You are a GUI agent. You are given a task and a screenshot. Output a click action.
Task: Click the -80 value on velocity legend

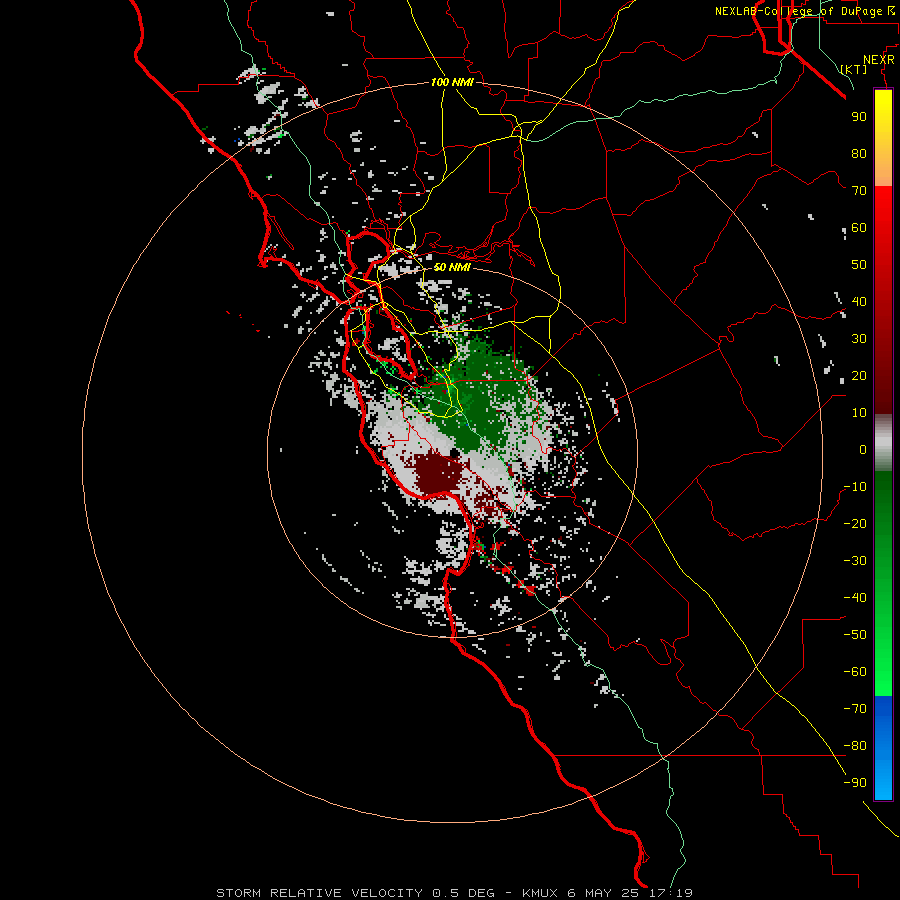pos(855,746)
